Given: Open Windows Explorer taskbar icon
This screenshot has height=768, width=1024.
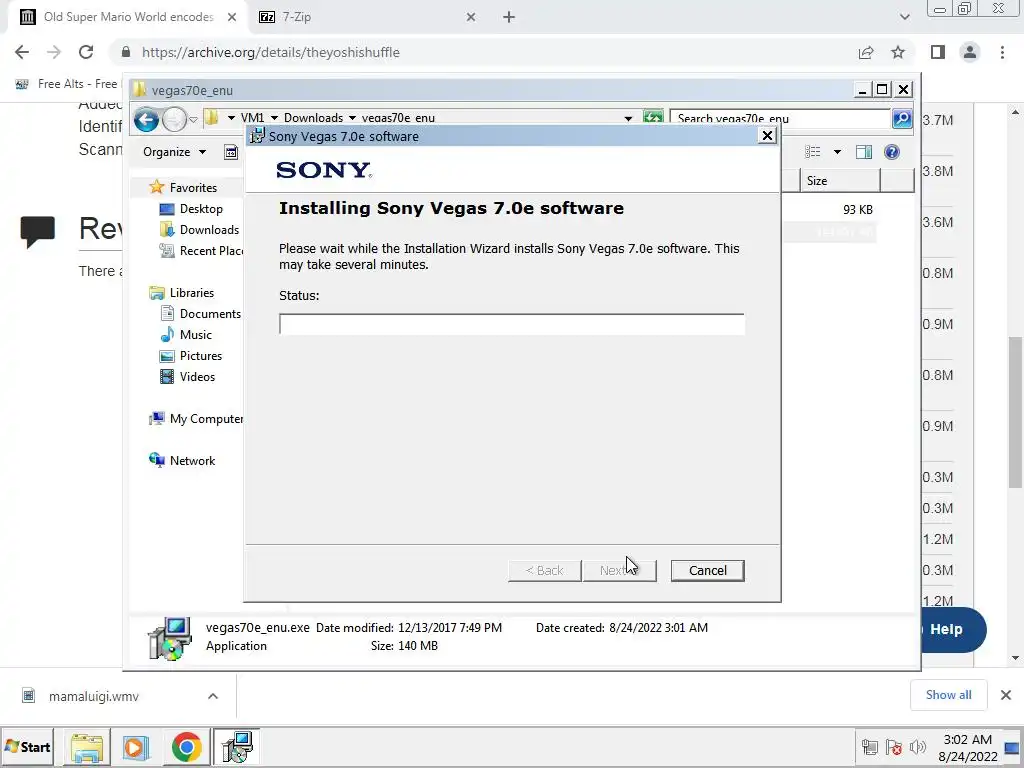Looking at the screenshot, I should click(x=86, y=747).
